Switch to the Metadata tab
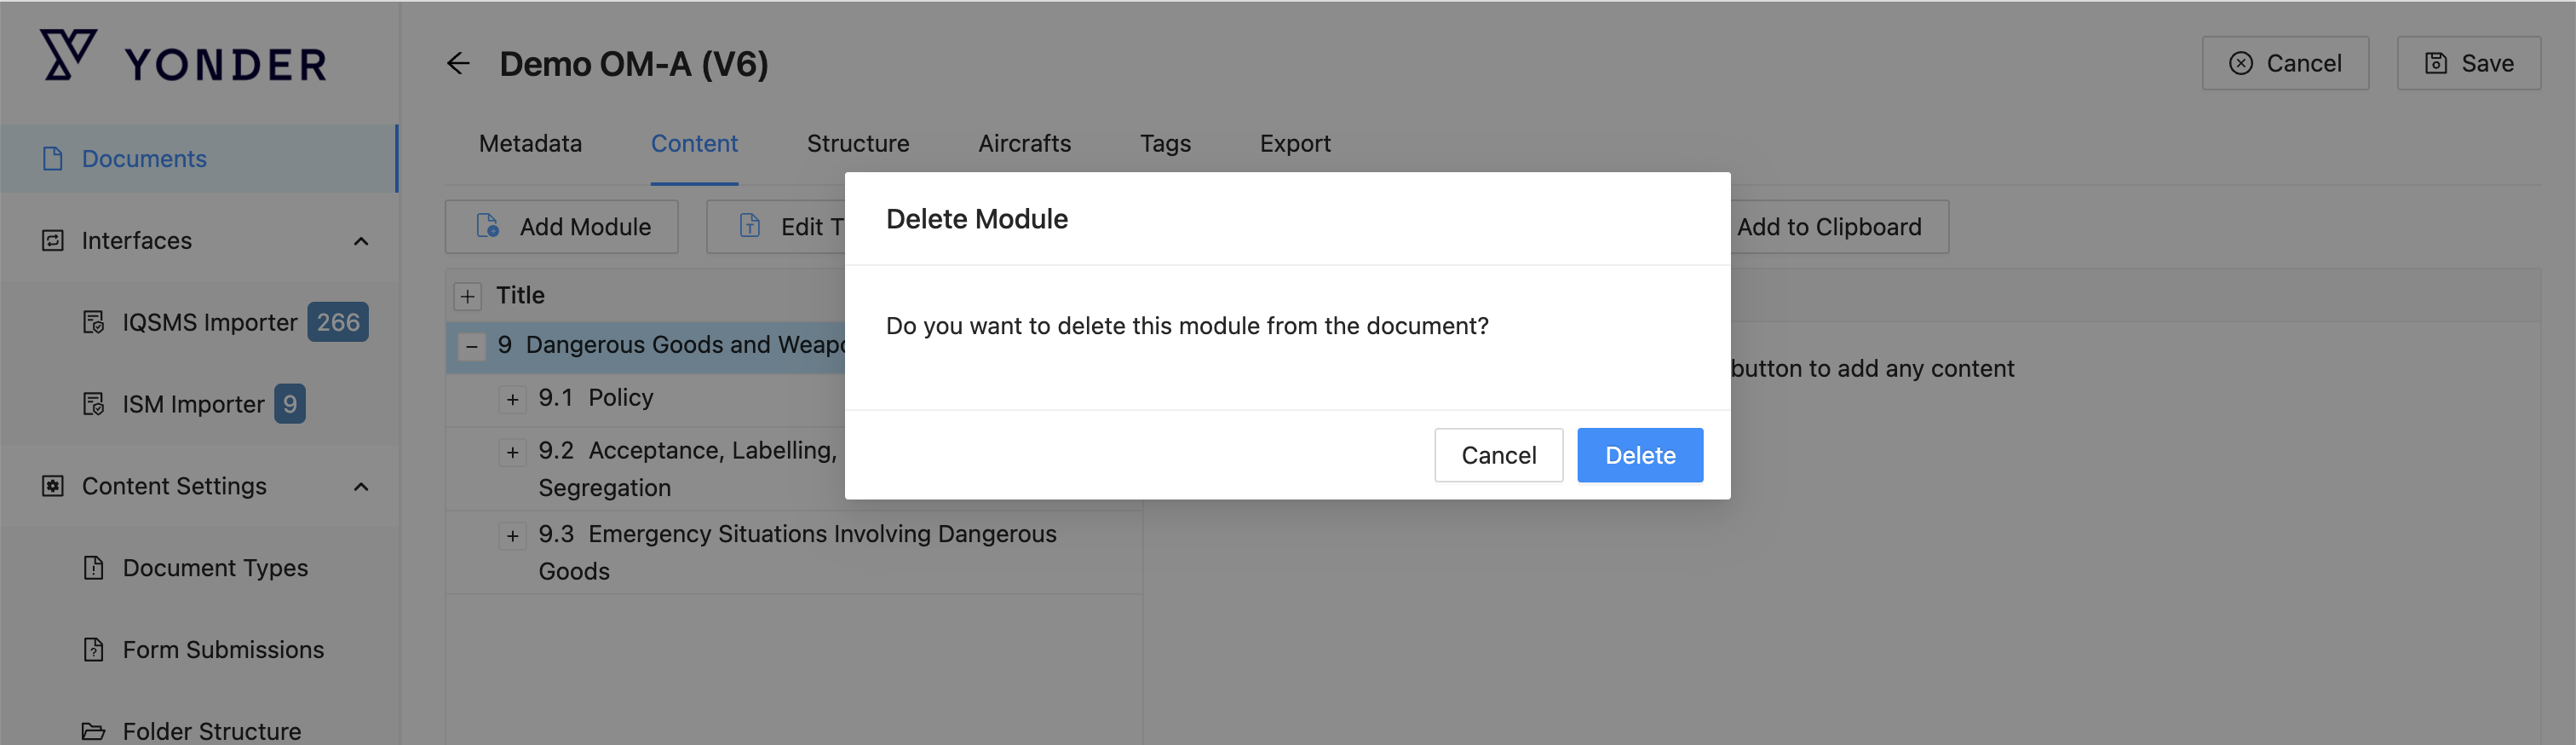This screenshot has height=745, width=2576. 530,144
